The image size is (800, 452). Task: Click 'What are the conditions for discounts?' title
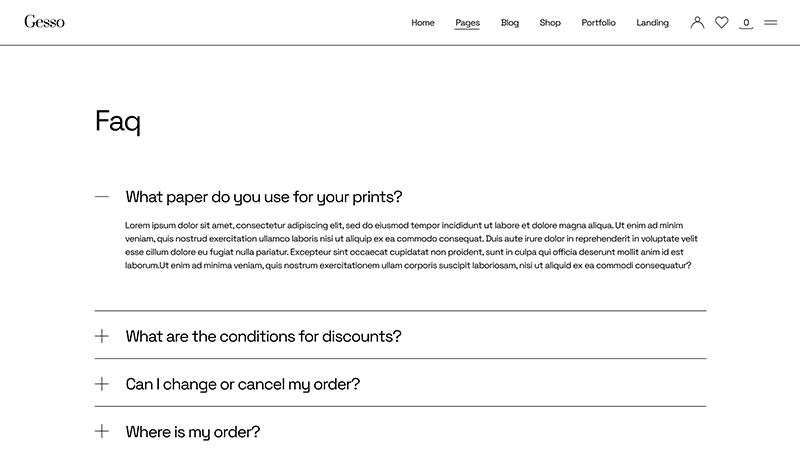click(x=263, y=336)
